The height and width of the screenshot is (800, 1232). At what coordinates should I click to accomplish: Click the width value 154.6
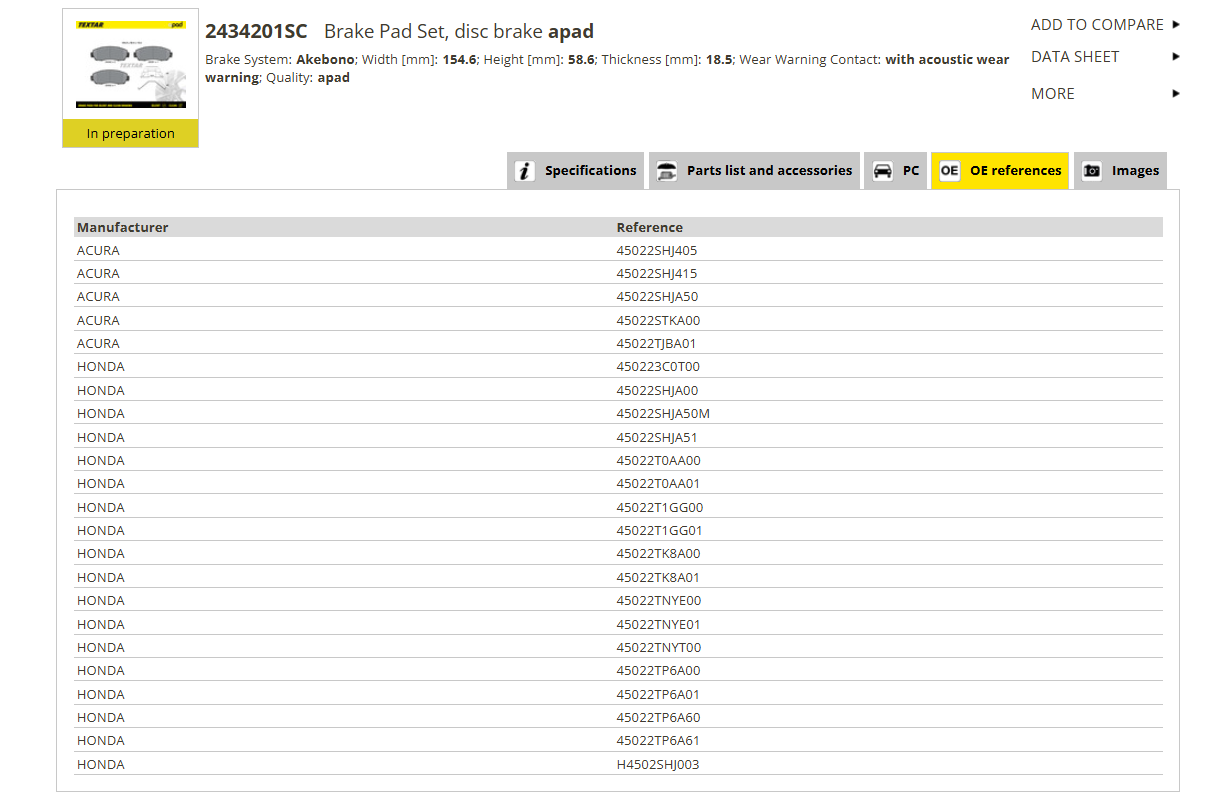coord(459,60)
